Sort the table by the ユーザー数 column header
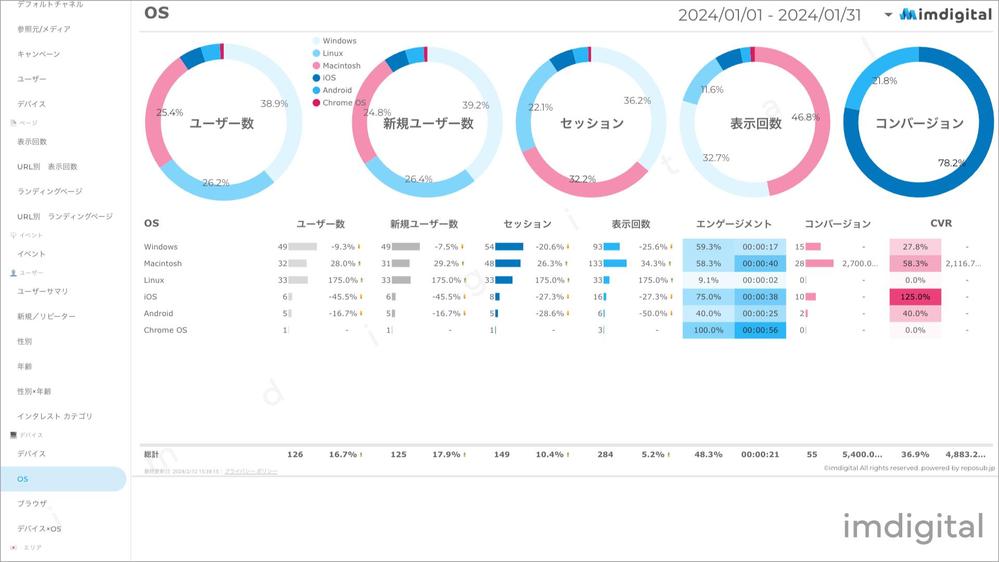The height and width of the screenshot is (562, 999). [x=320, y=224]
